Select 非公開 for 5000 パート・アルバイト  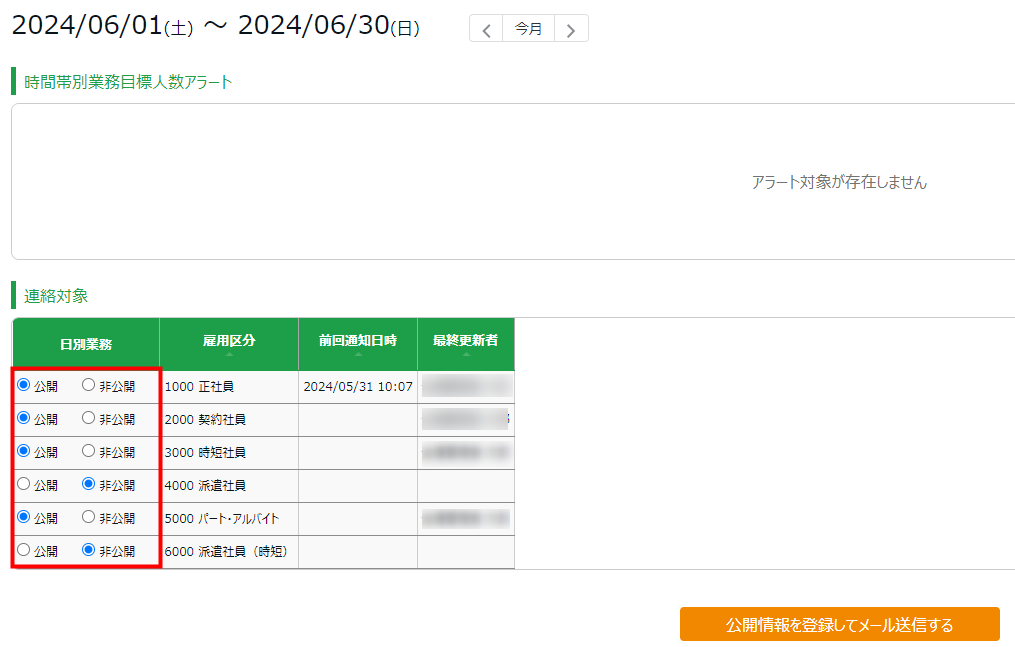(x=89, y=517)
